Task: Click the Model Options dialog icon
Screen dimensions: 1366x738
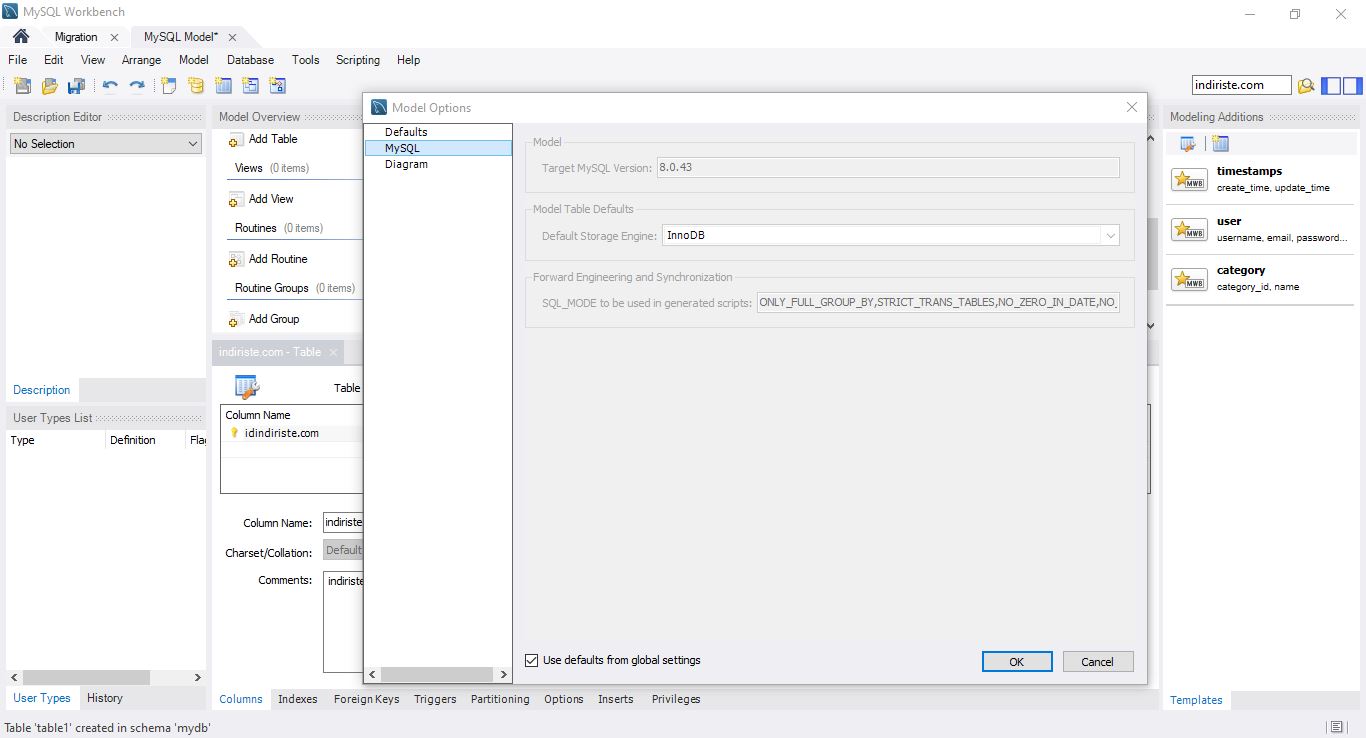Action: click(379, 107)
